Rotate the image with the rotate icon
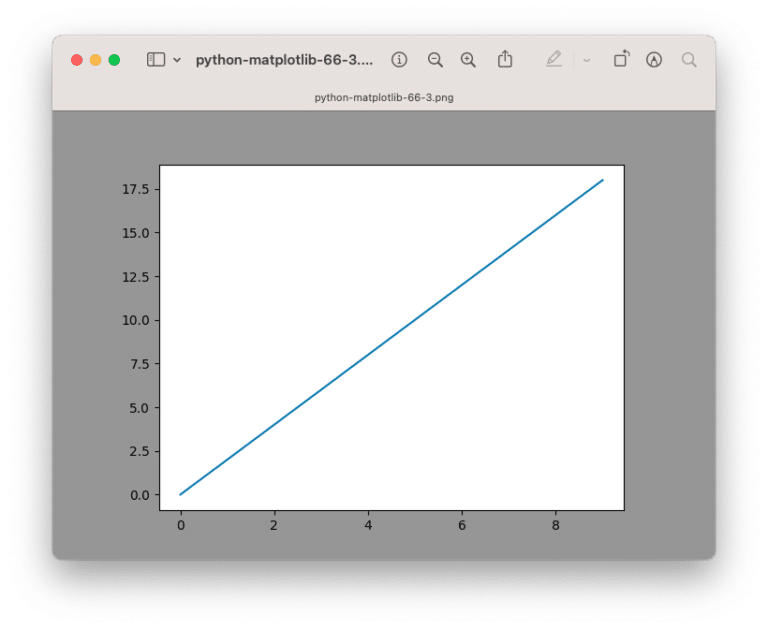This screenshot has height=629, width=768. click(x=621, y=59)
